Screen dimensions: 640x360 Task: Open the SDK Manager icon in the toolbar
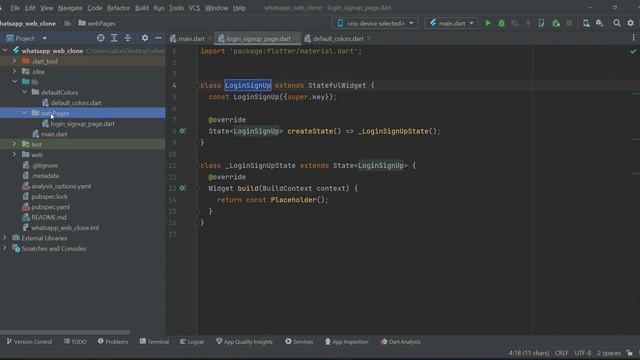point(600,24)
